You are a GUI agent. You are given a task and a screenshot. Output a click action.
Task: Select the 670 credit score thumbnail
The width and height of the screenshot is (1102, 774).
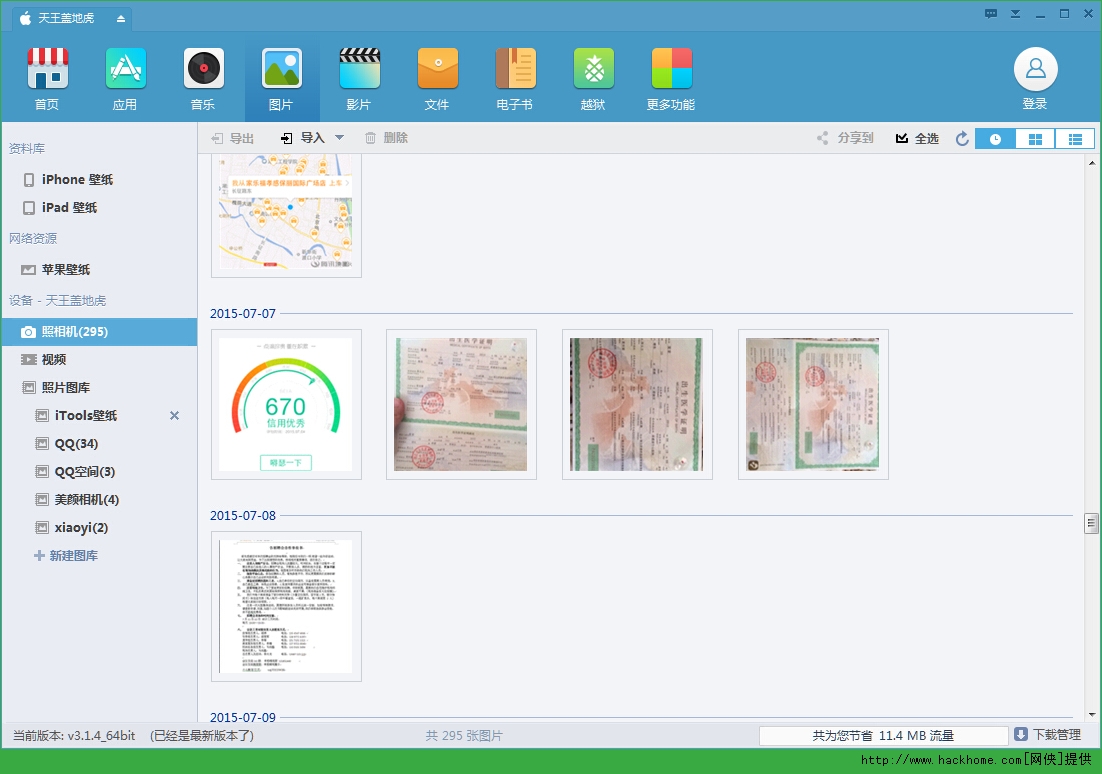click(x=286, y=404)
